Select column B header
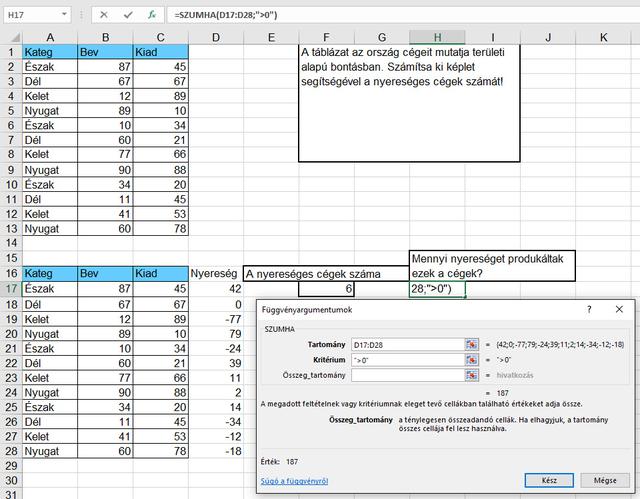 point(105,38)
